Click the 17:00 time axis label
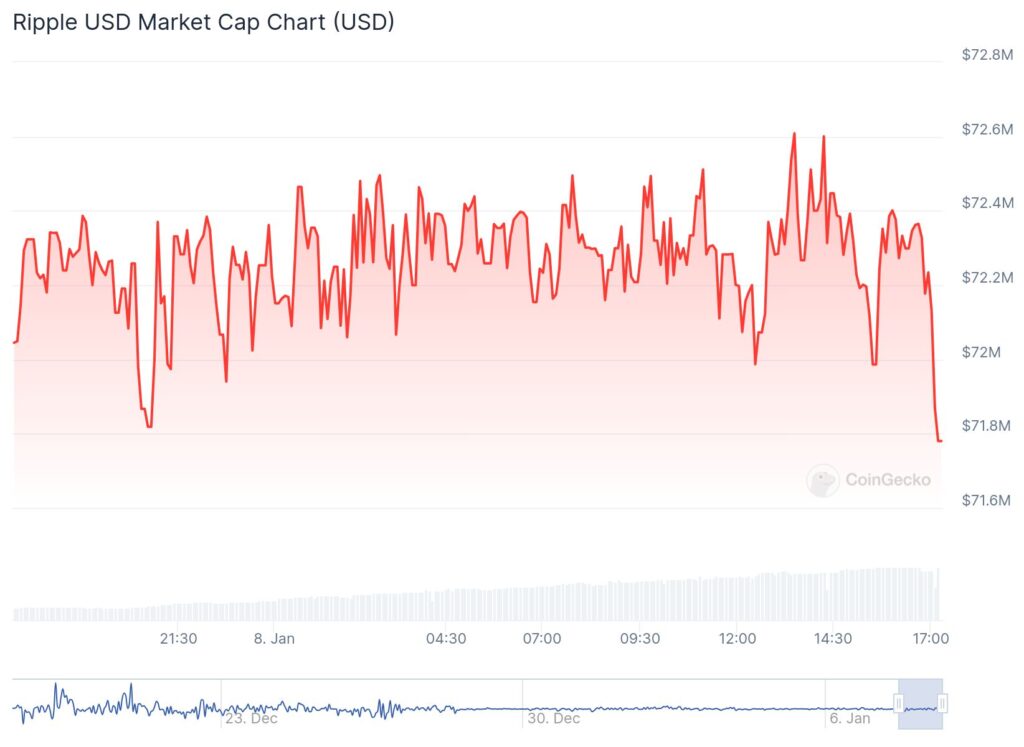This screenshot has width=1024, height=747. click(930, 638)
